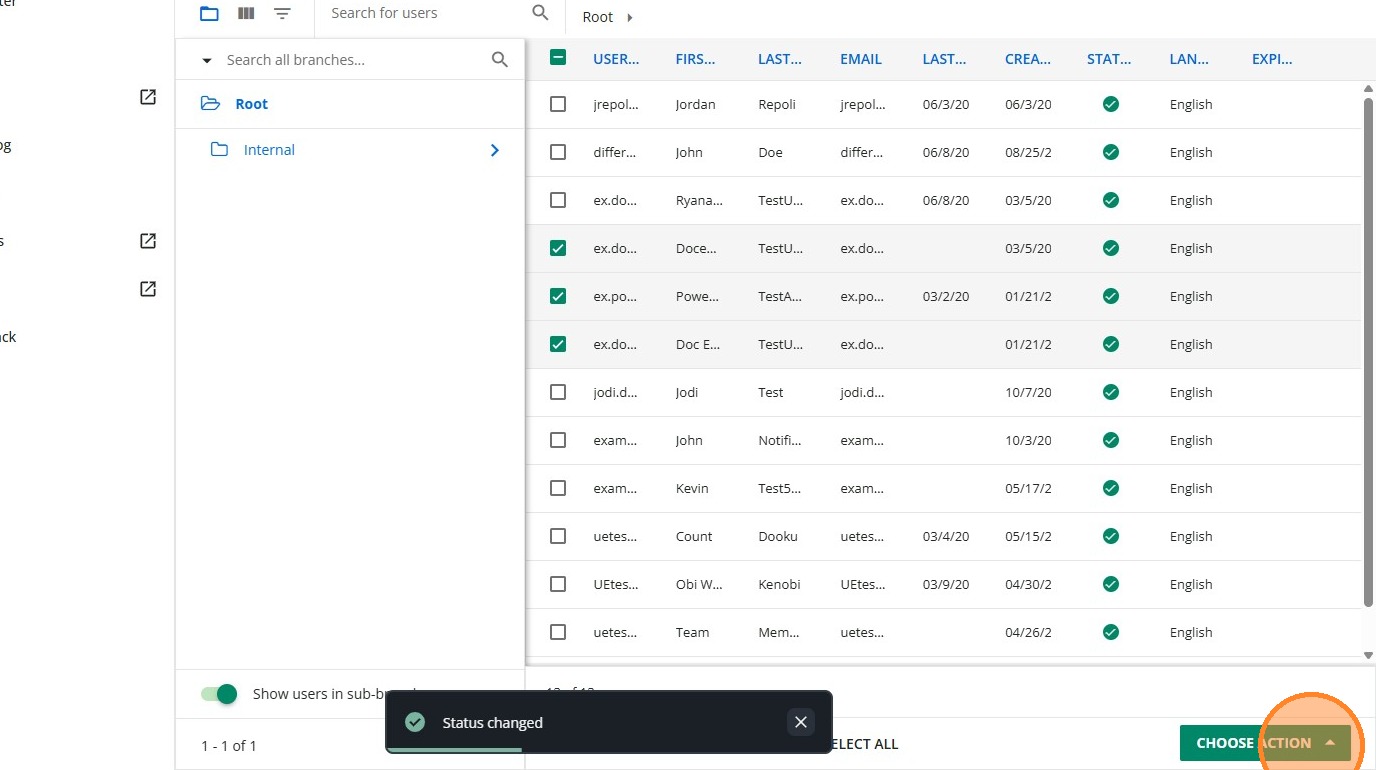Sort by the STAT... column header

(x=1109, y=59)
